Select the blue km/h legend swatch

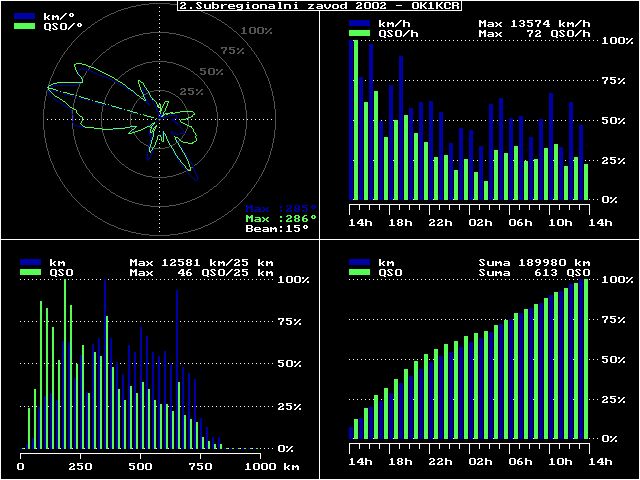pyautogui.click(x=358, y=23)
